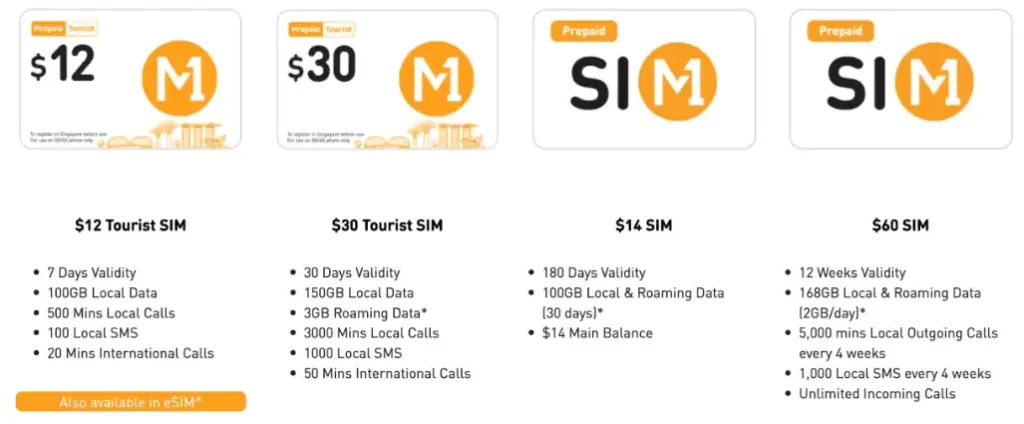Viewport: 1024px width, 424px height.
Task: Select the $60 SIM heading
Action: [899, 226]
